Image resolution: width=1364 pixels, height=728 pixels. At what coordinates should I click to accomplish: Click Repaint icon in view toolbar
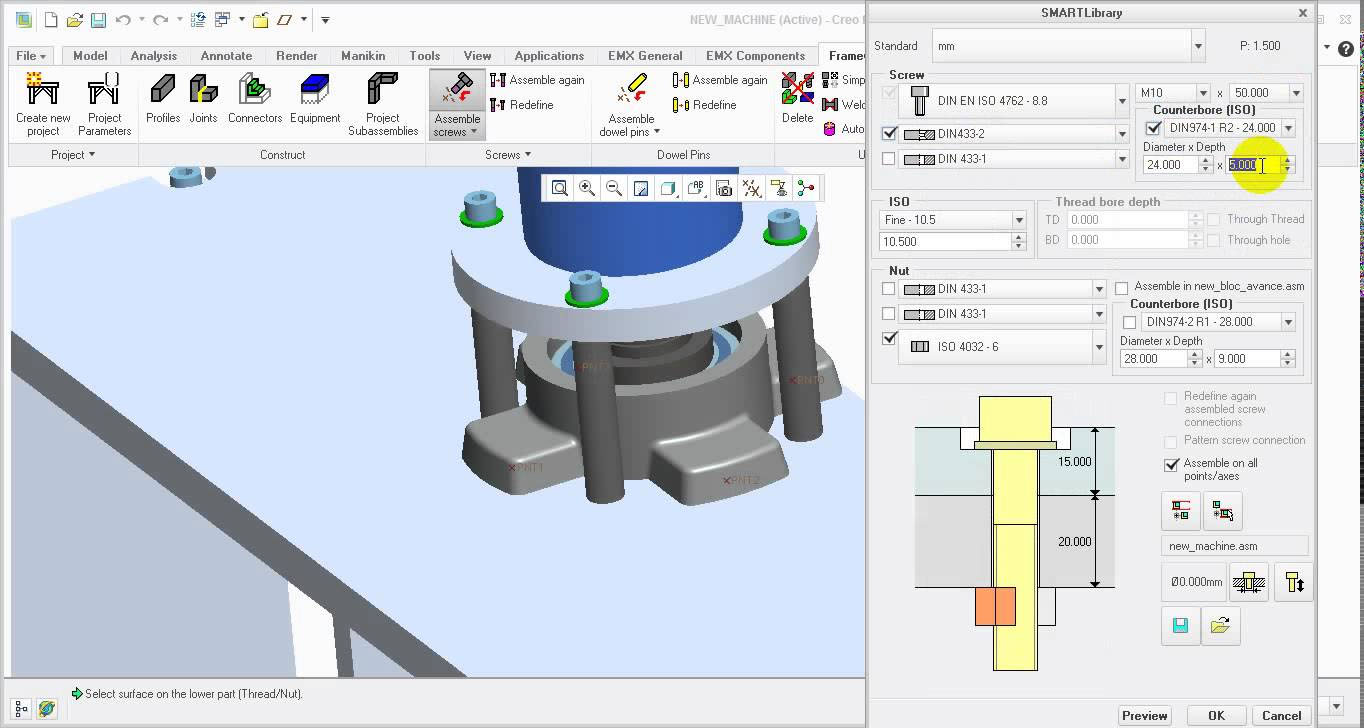[x=641, y=188]
